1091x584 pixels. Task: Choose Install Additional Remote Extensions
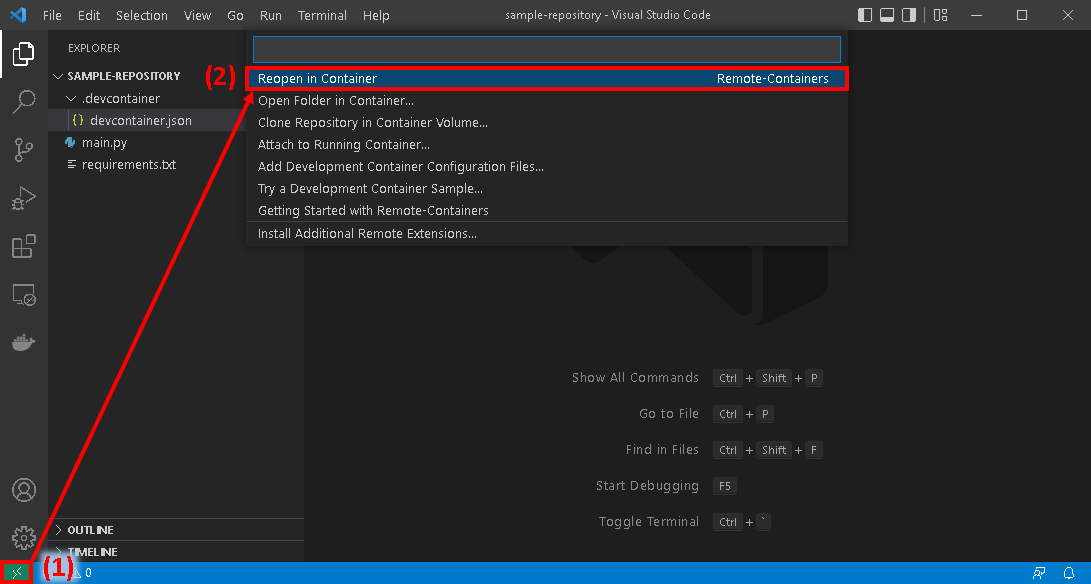[x=547, y=233]
